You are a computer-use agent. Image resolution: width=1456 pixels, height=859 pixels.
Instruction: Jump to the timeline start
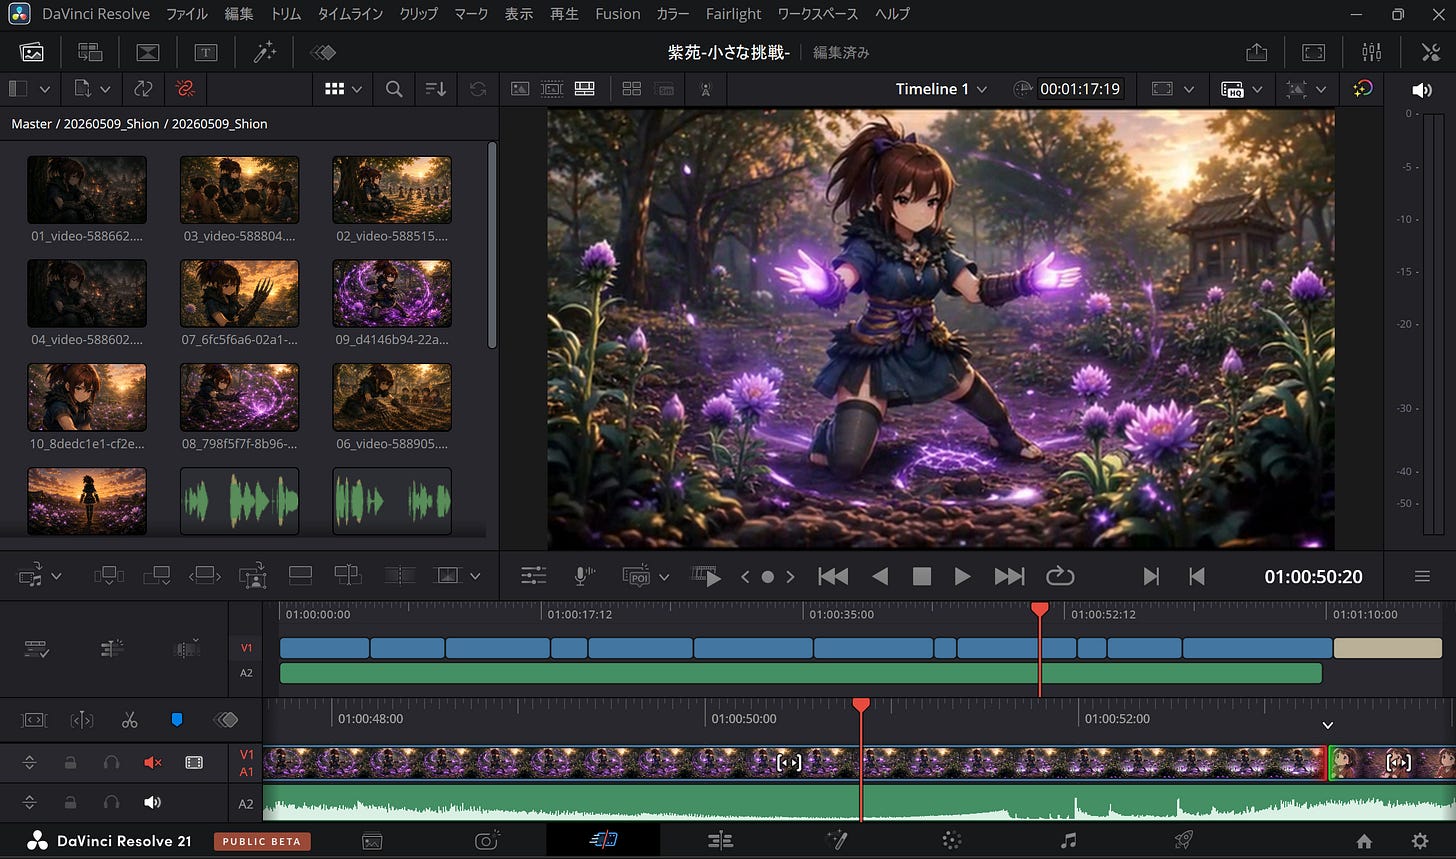coord(833,576)
